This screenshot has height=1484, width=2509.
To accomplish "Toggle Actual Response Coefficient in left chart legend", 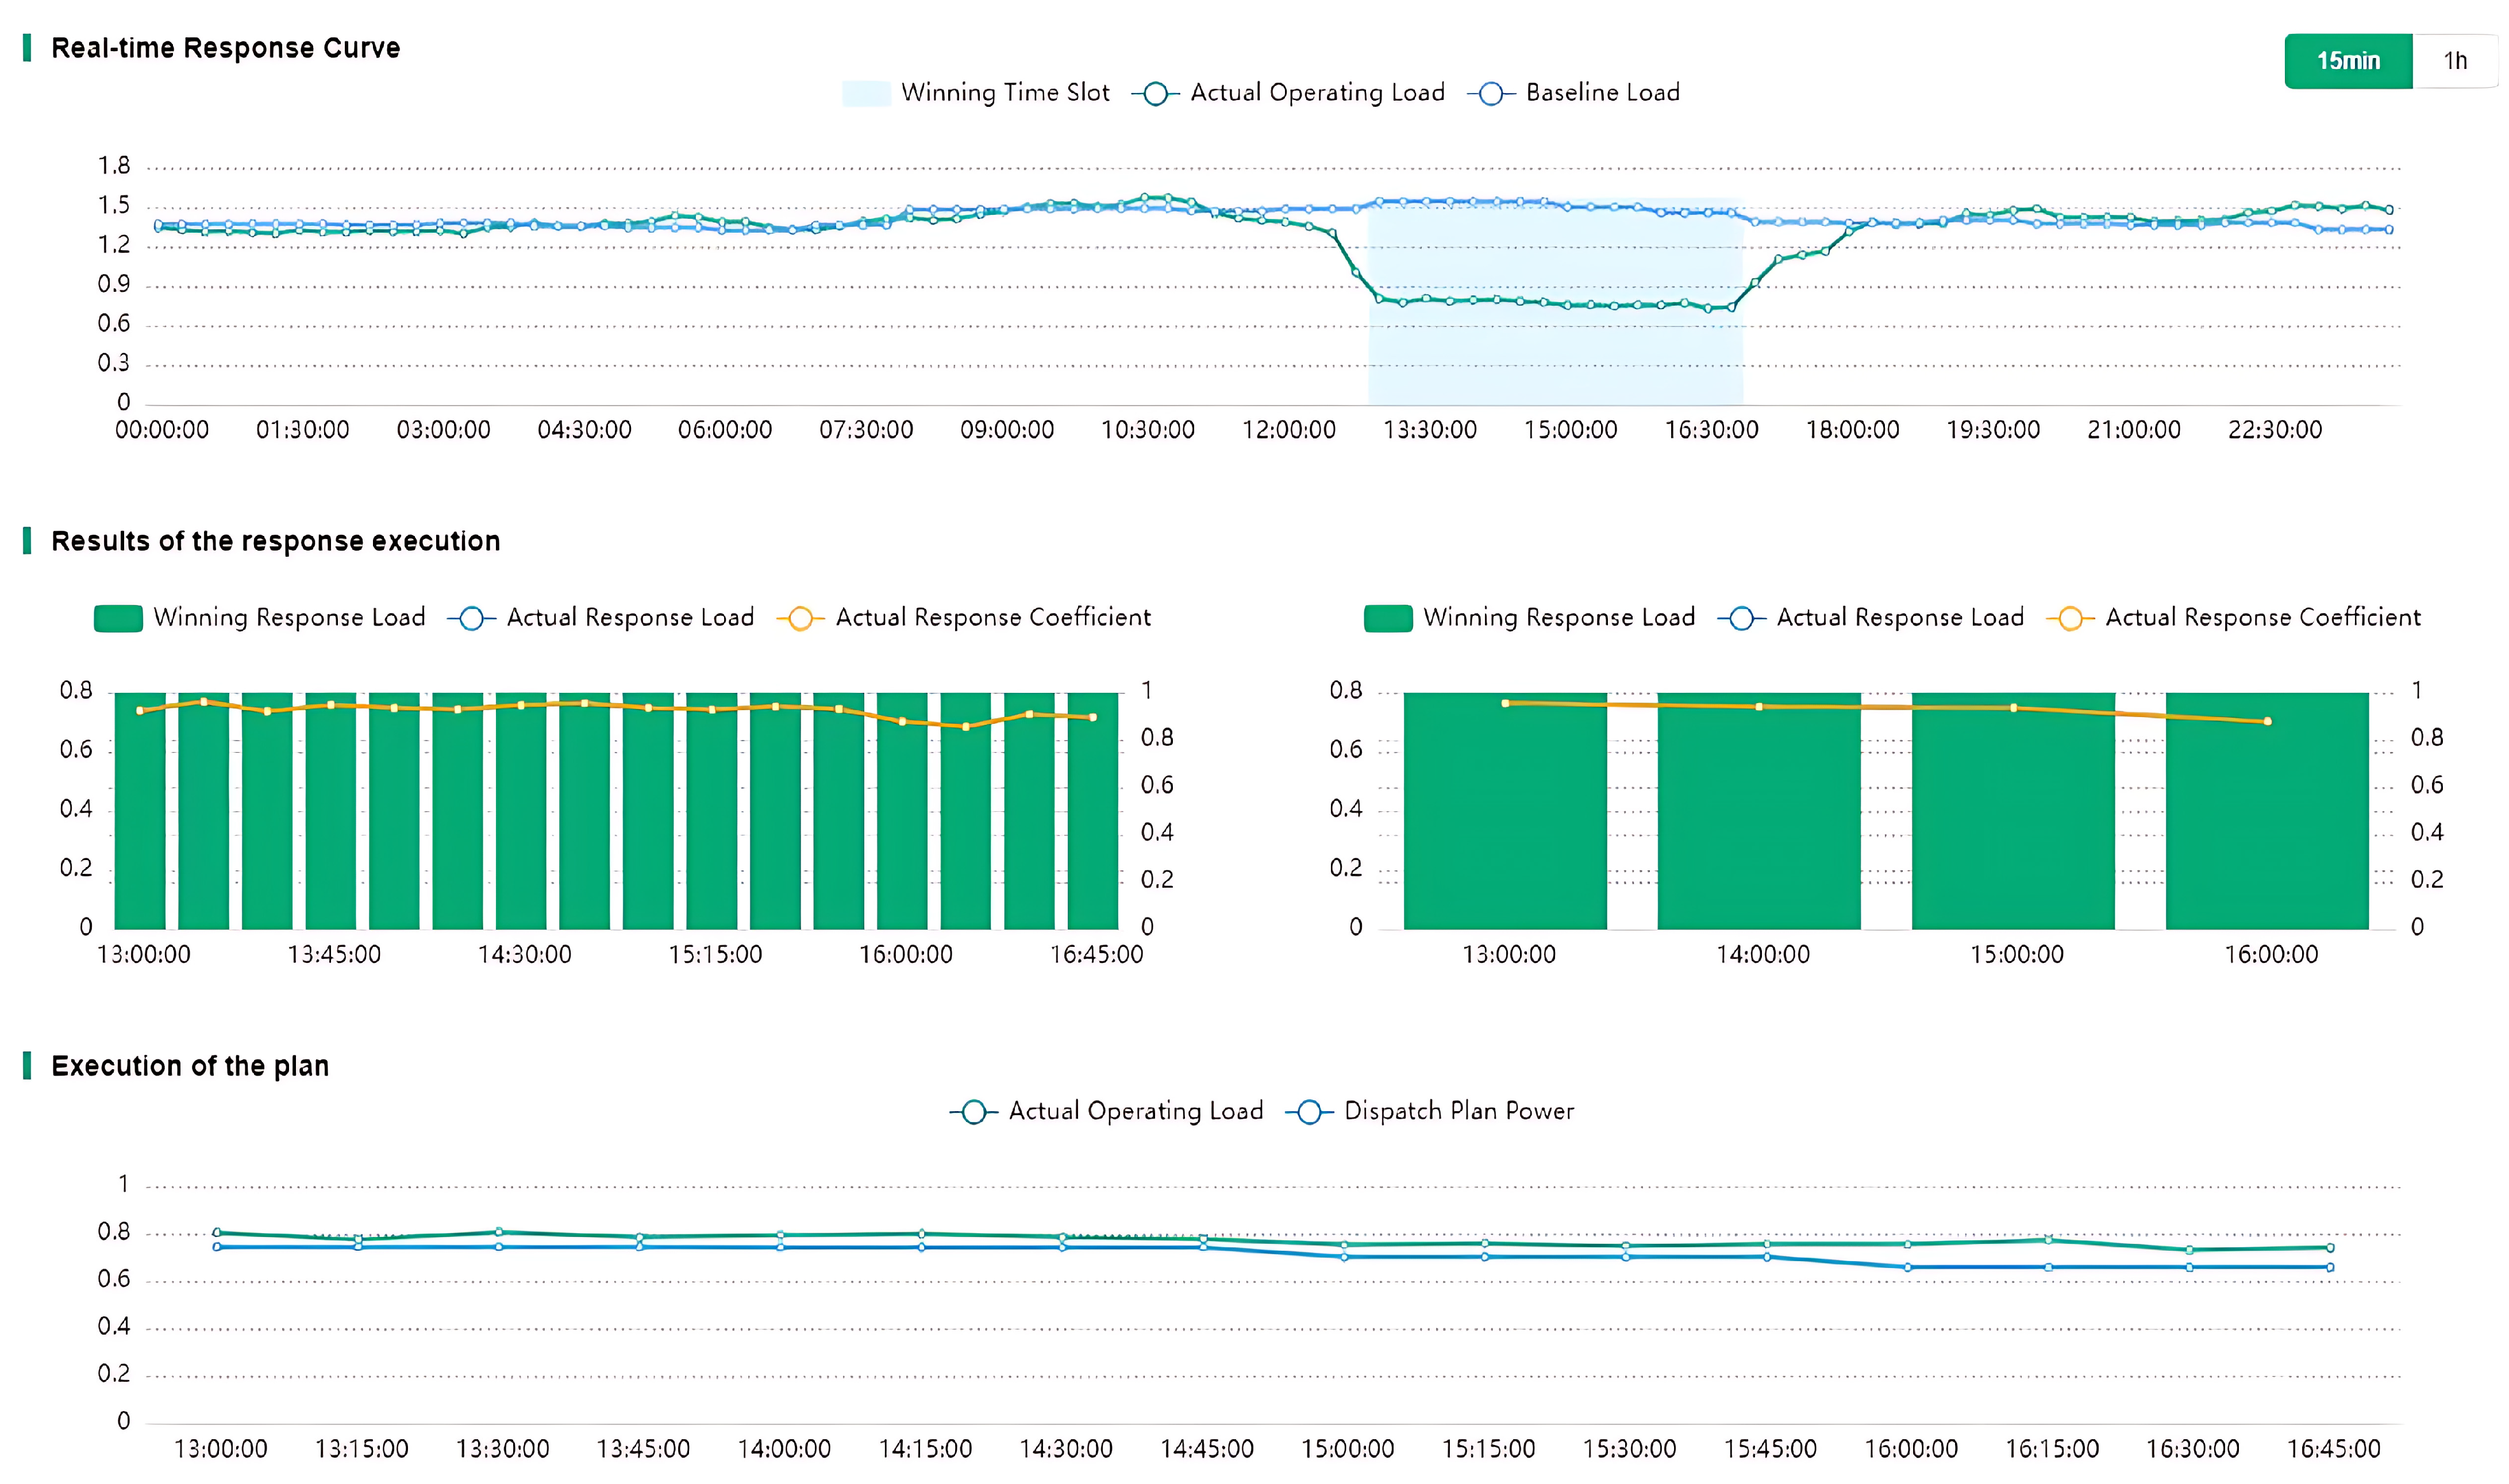I will [x=800, y=618].
